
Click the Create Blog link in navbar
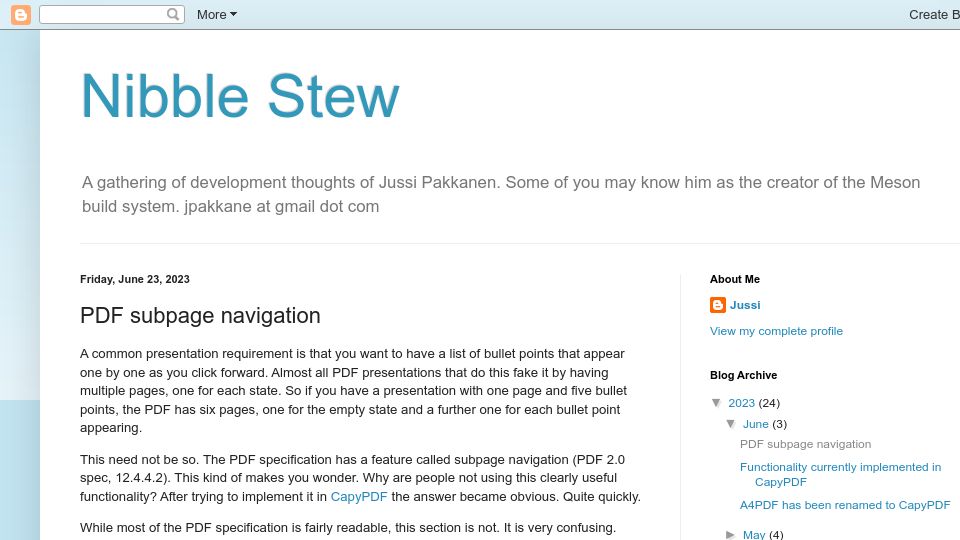(934, 15)
